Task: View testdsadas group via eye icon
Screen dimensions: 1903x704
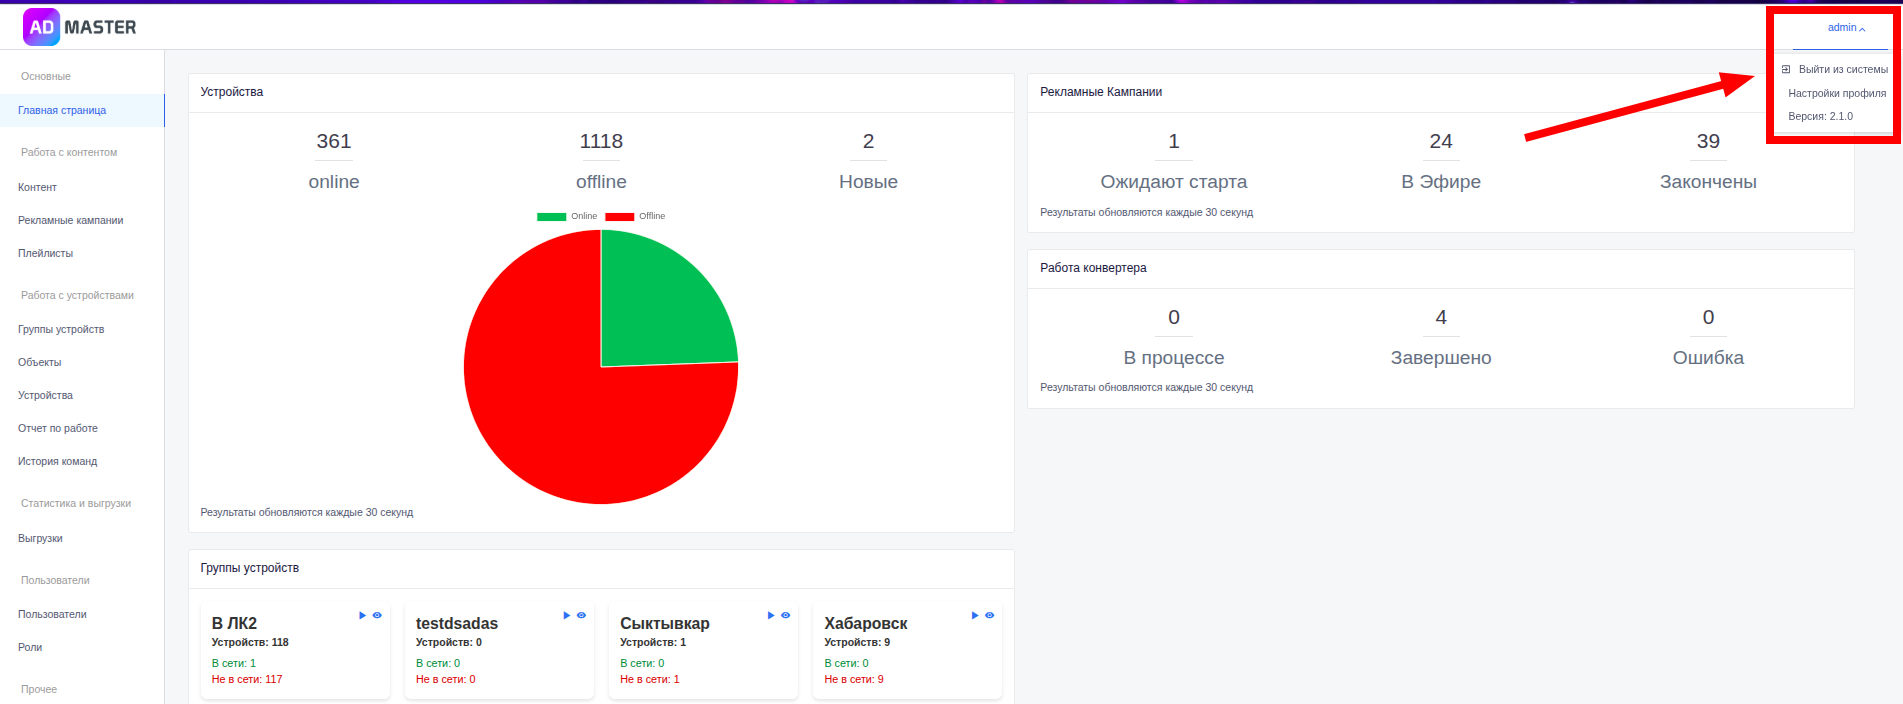Action: coord(581,615)
